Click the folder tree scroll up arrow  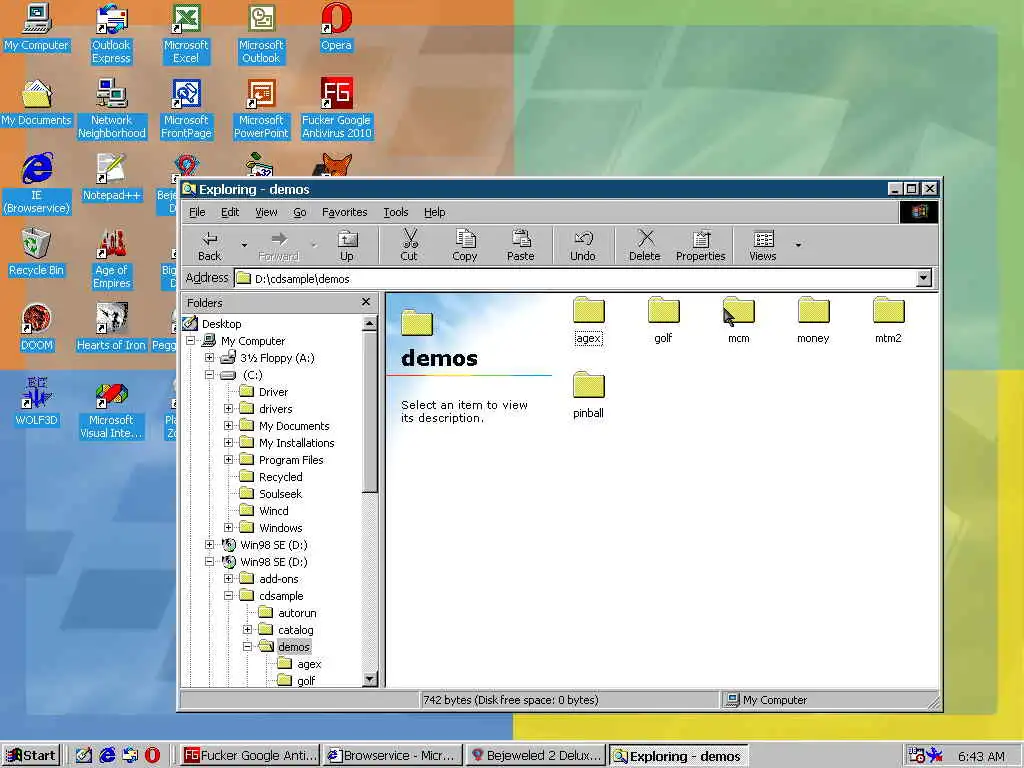369,324
